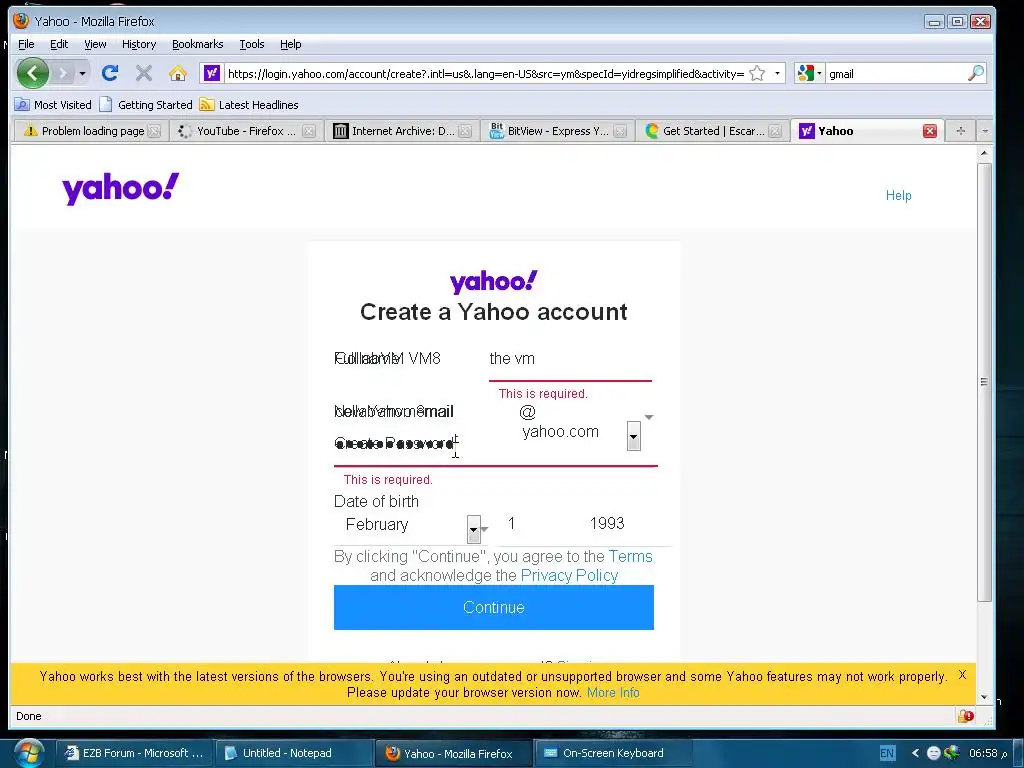The image size is (1024, 768).
Task: Close the YouTube - Firefox tab
Action: pos(309,131)
